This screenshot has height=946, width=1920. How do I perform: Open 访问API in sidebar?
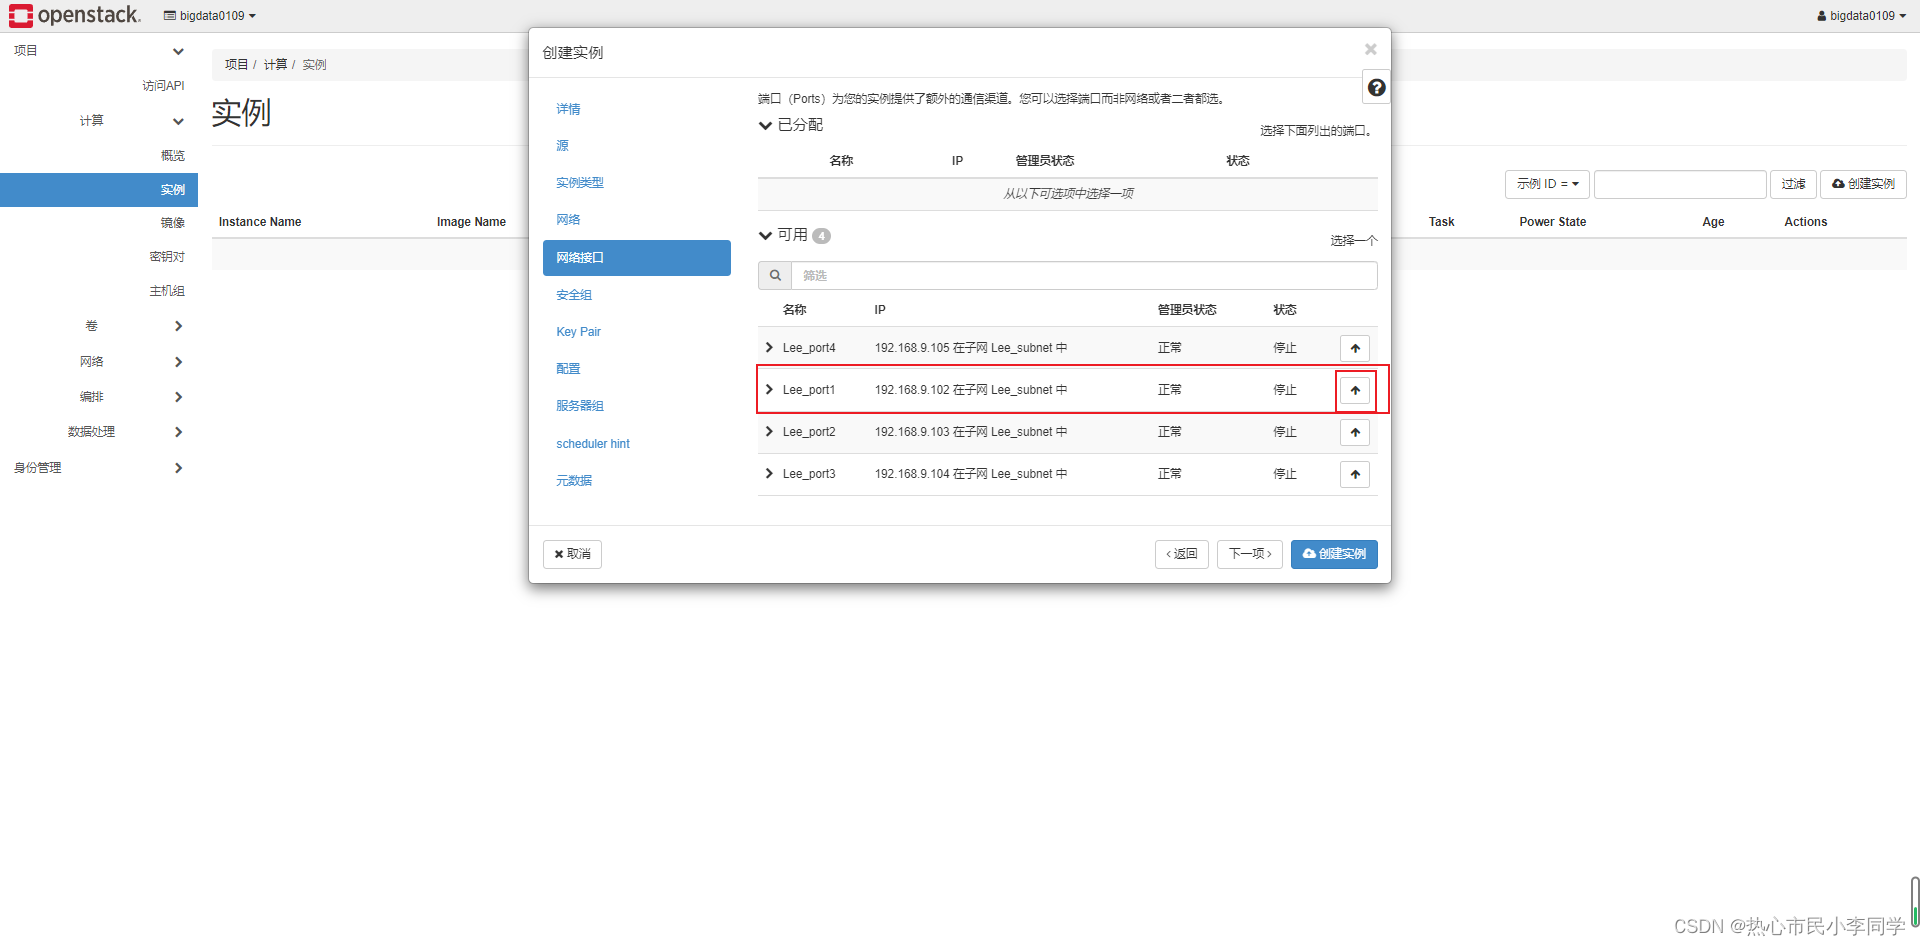pos(163,86)
